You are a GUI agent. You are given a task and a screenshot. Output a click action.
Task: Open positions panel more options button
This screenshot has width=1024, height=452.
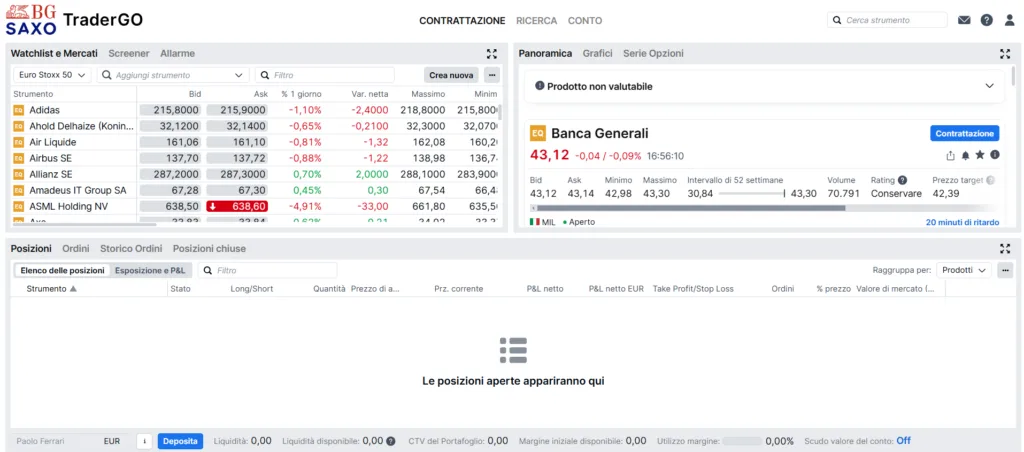[1005, 270]
